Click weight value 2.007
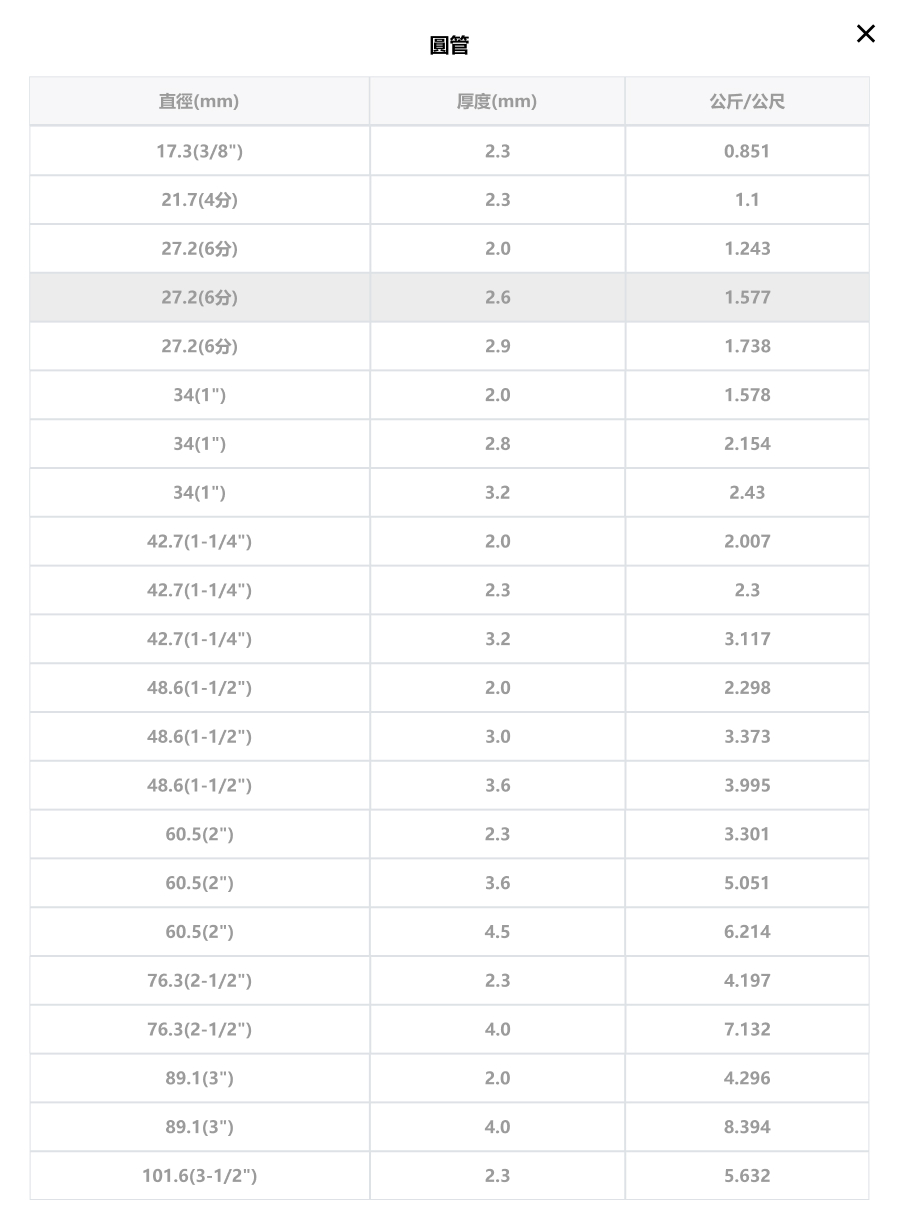Image resolution: width=900 pixels, height=1224 pixels. coord(747,541)
